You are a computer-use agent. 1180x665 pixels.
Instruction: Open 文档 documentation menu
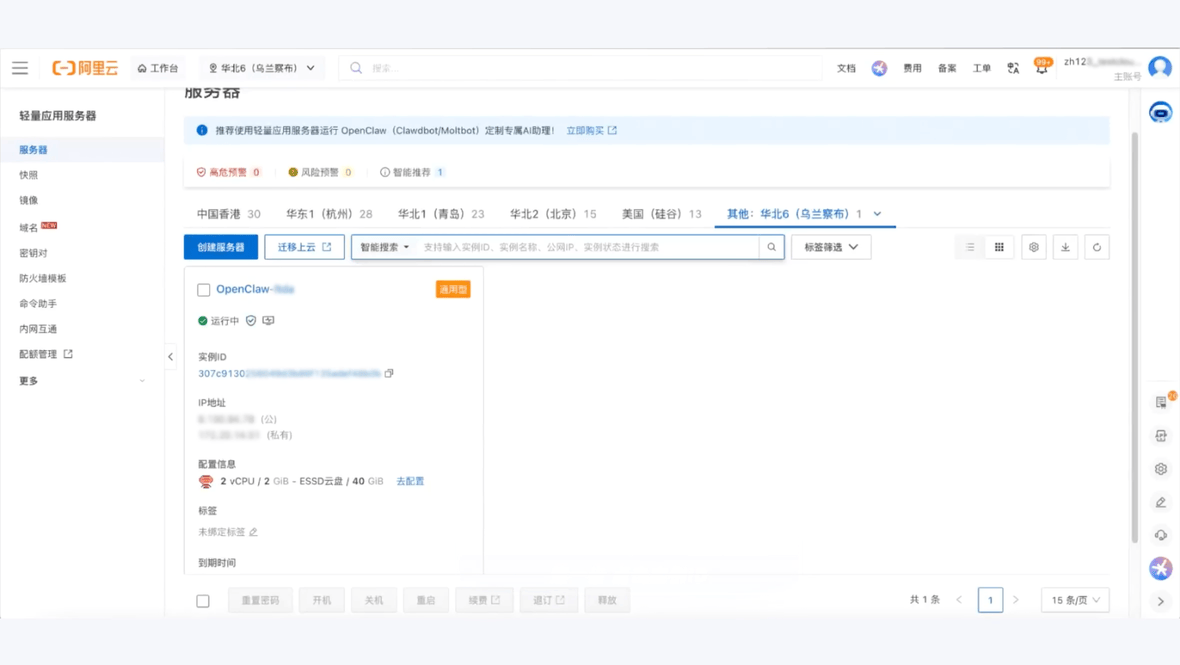tap(847, 68)
